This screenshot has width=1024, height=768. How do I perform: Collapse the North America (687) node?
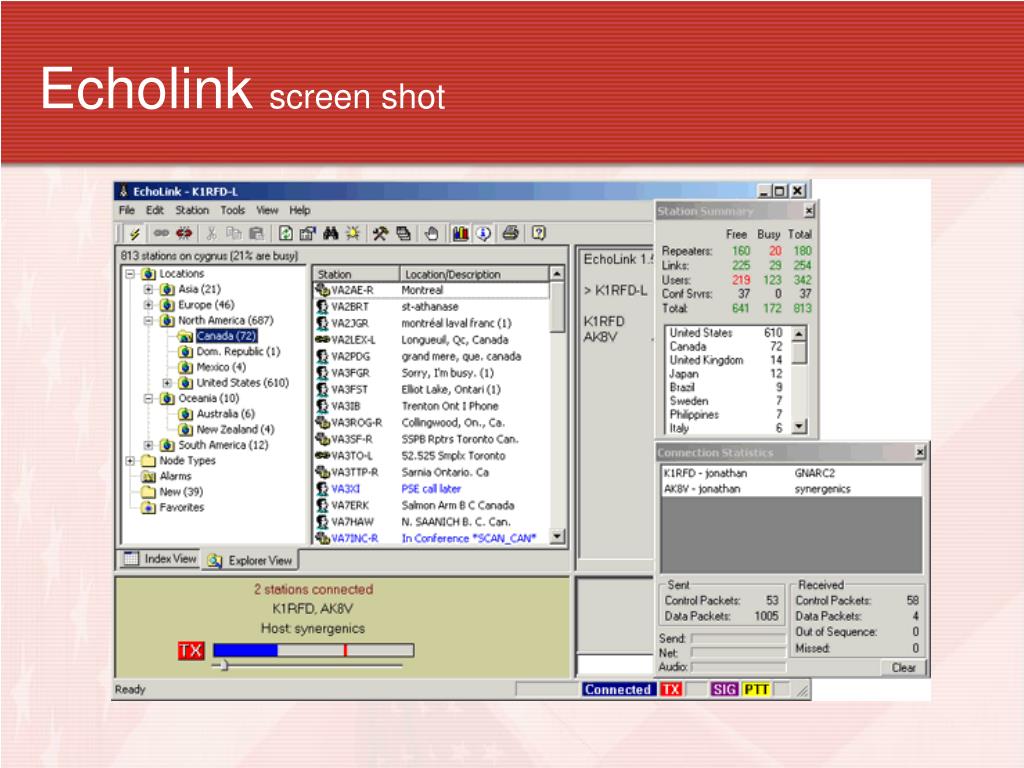coord(148,321)
